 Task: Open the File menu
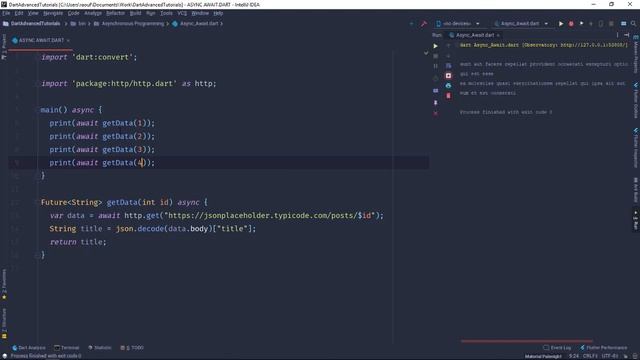[x=6, y=13]
